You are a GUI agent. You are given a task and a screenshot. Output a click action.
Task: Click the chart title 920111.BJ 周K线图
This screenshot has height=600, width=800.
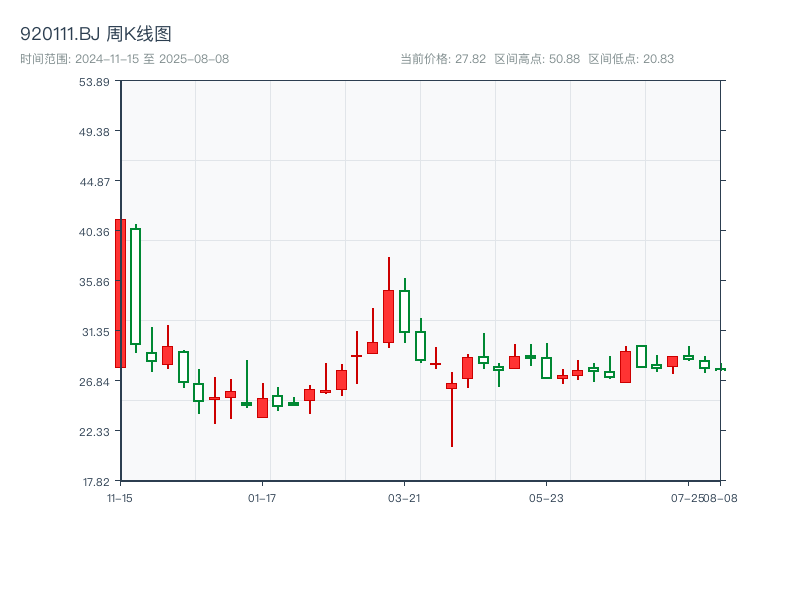[95, 34]
